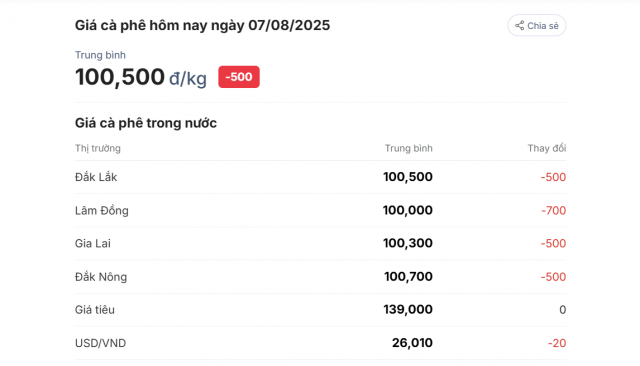Click the USD/VND change value -20
This screenshot has height=366, width=640.
click(x=557, y=343)
